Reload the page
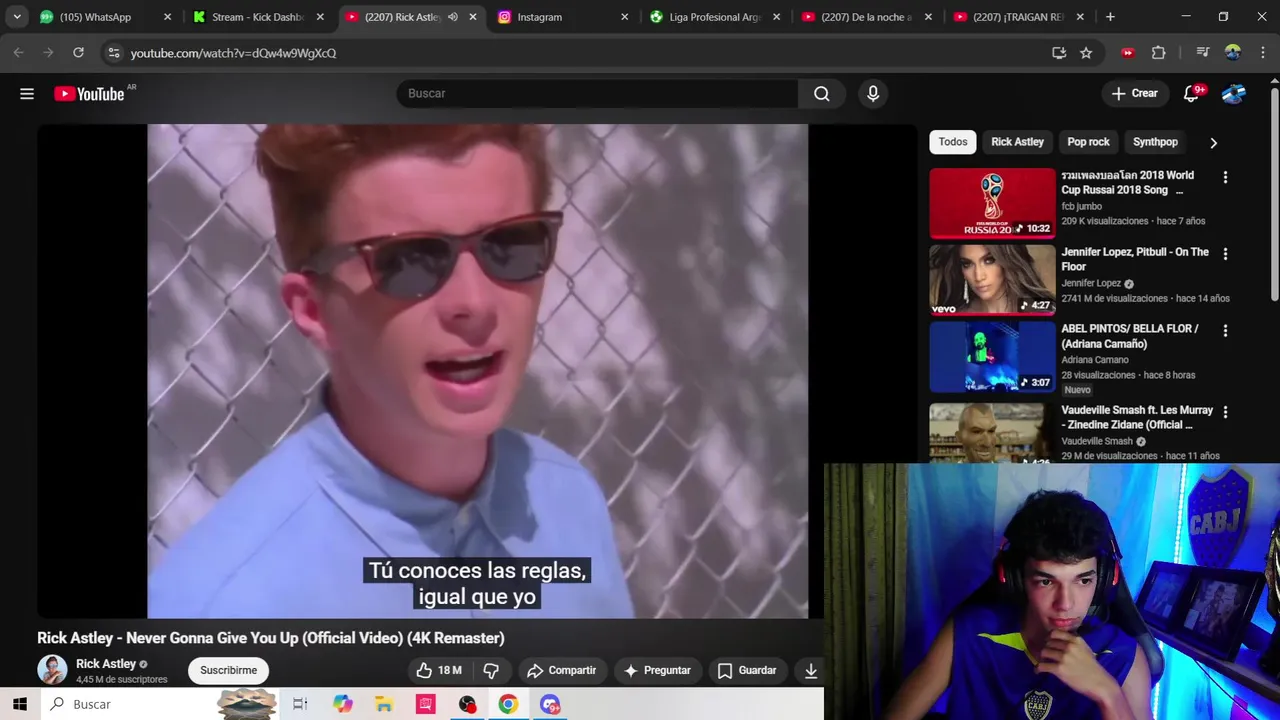 click(78, 53)
